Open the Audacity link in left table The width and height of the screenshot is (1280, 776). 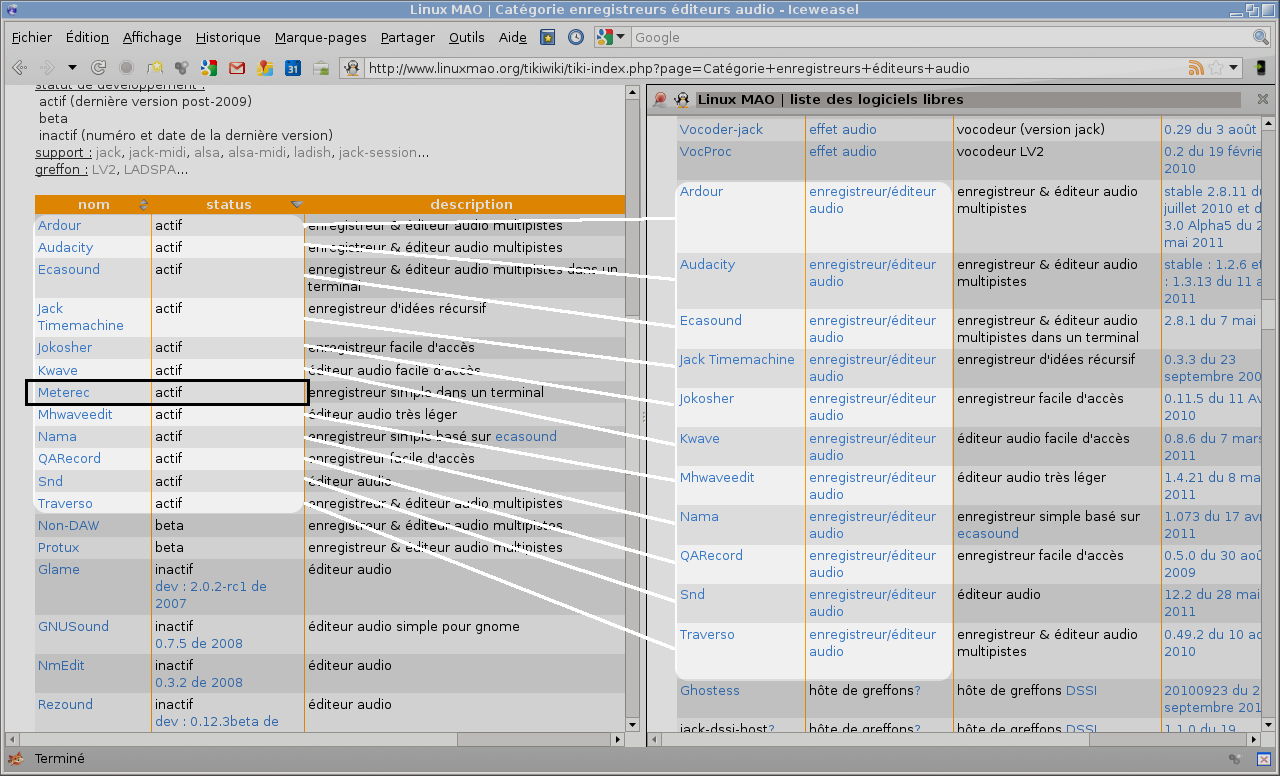(65, 247)
